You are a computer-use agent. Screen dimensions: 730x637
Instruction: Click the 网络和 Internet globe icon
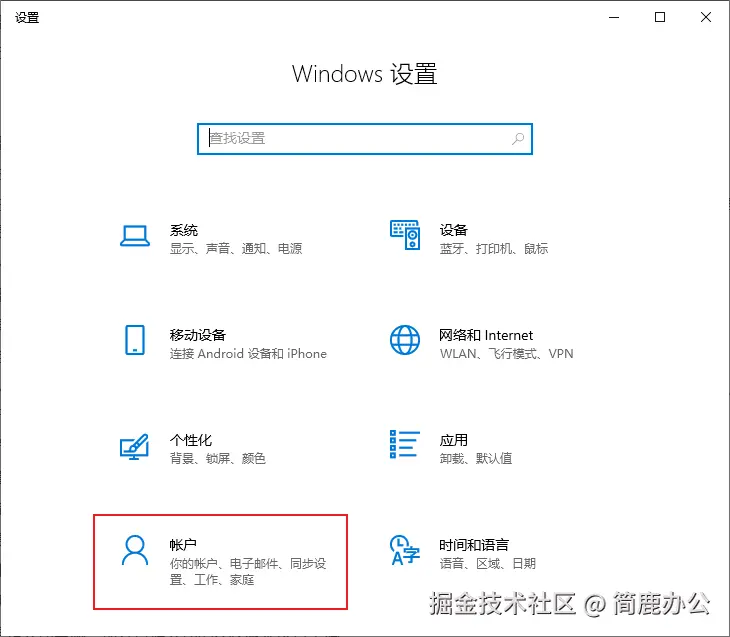point(405,340)
